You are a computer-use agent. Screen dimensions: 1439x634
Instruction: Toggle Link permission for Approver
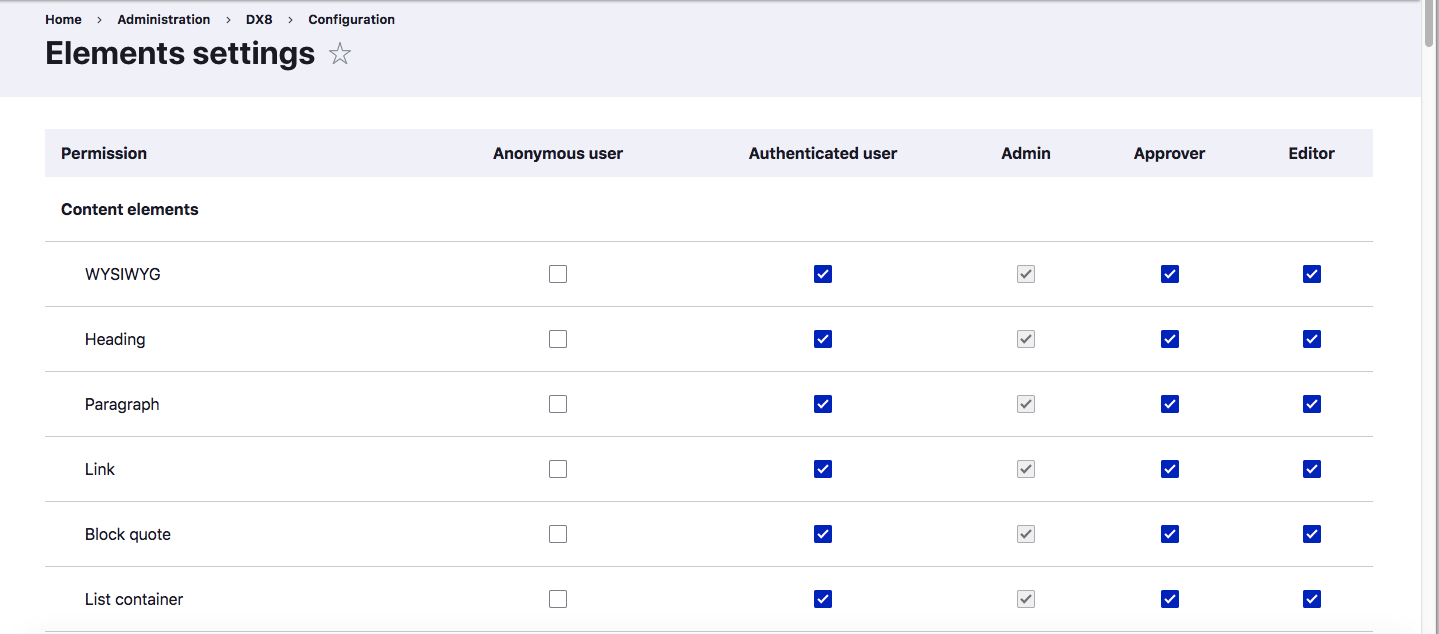(1170, 469)
